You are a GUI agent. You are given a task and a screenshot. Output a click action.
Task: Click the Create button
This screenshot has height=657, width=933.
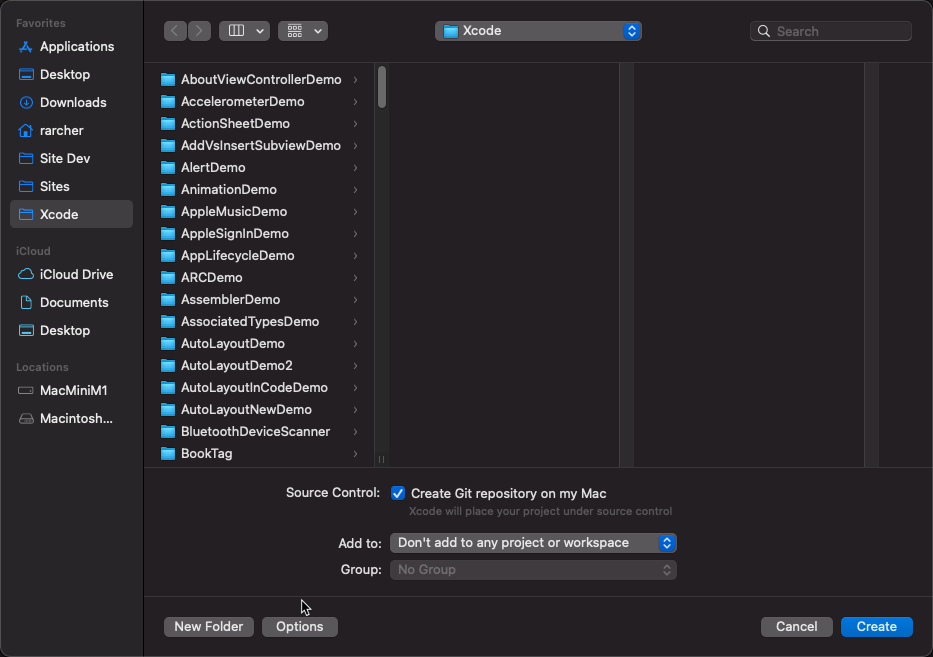[x=876, y=627]
